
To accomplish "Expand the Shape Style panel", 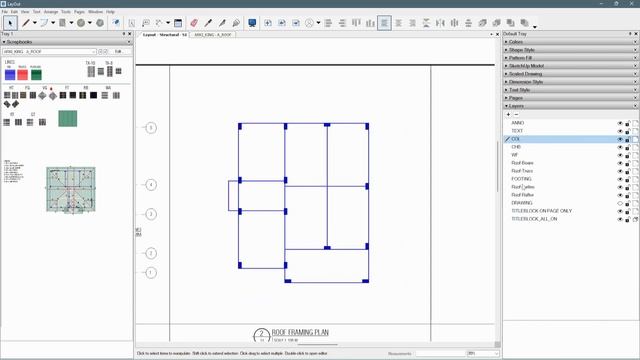I will pyautogui.click(x=571, y=50).
